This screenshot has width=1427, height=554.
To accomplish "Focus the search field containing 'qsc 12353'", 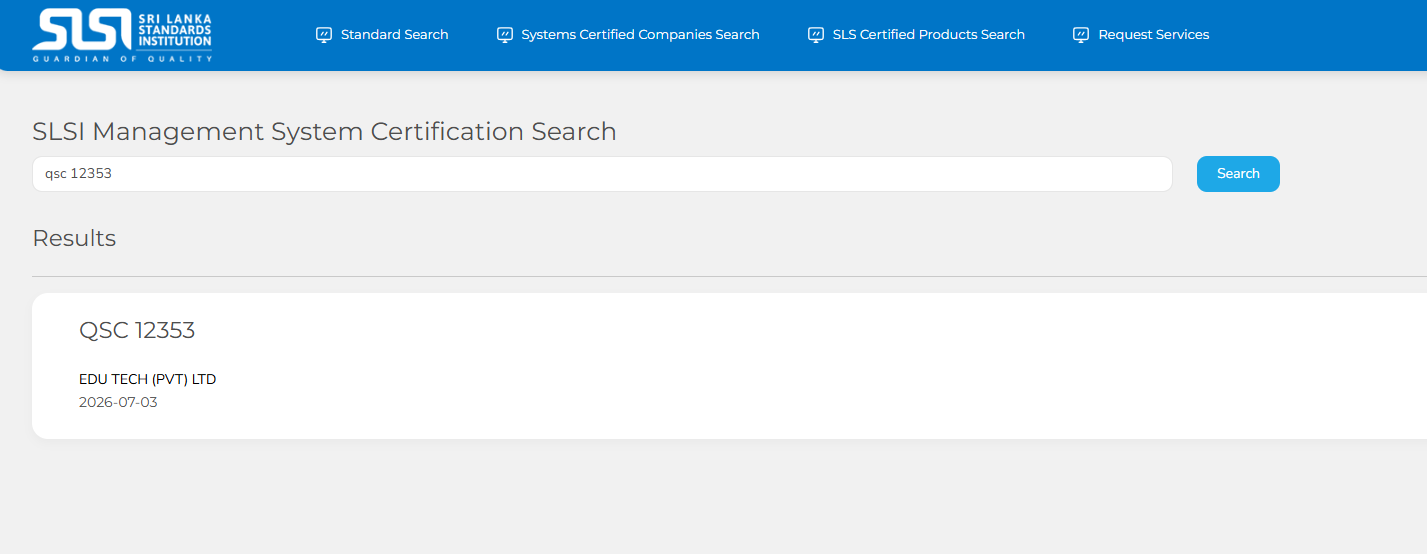I will 600,174.
